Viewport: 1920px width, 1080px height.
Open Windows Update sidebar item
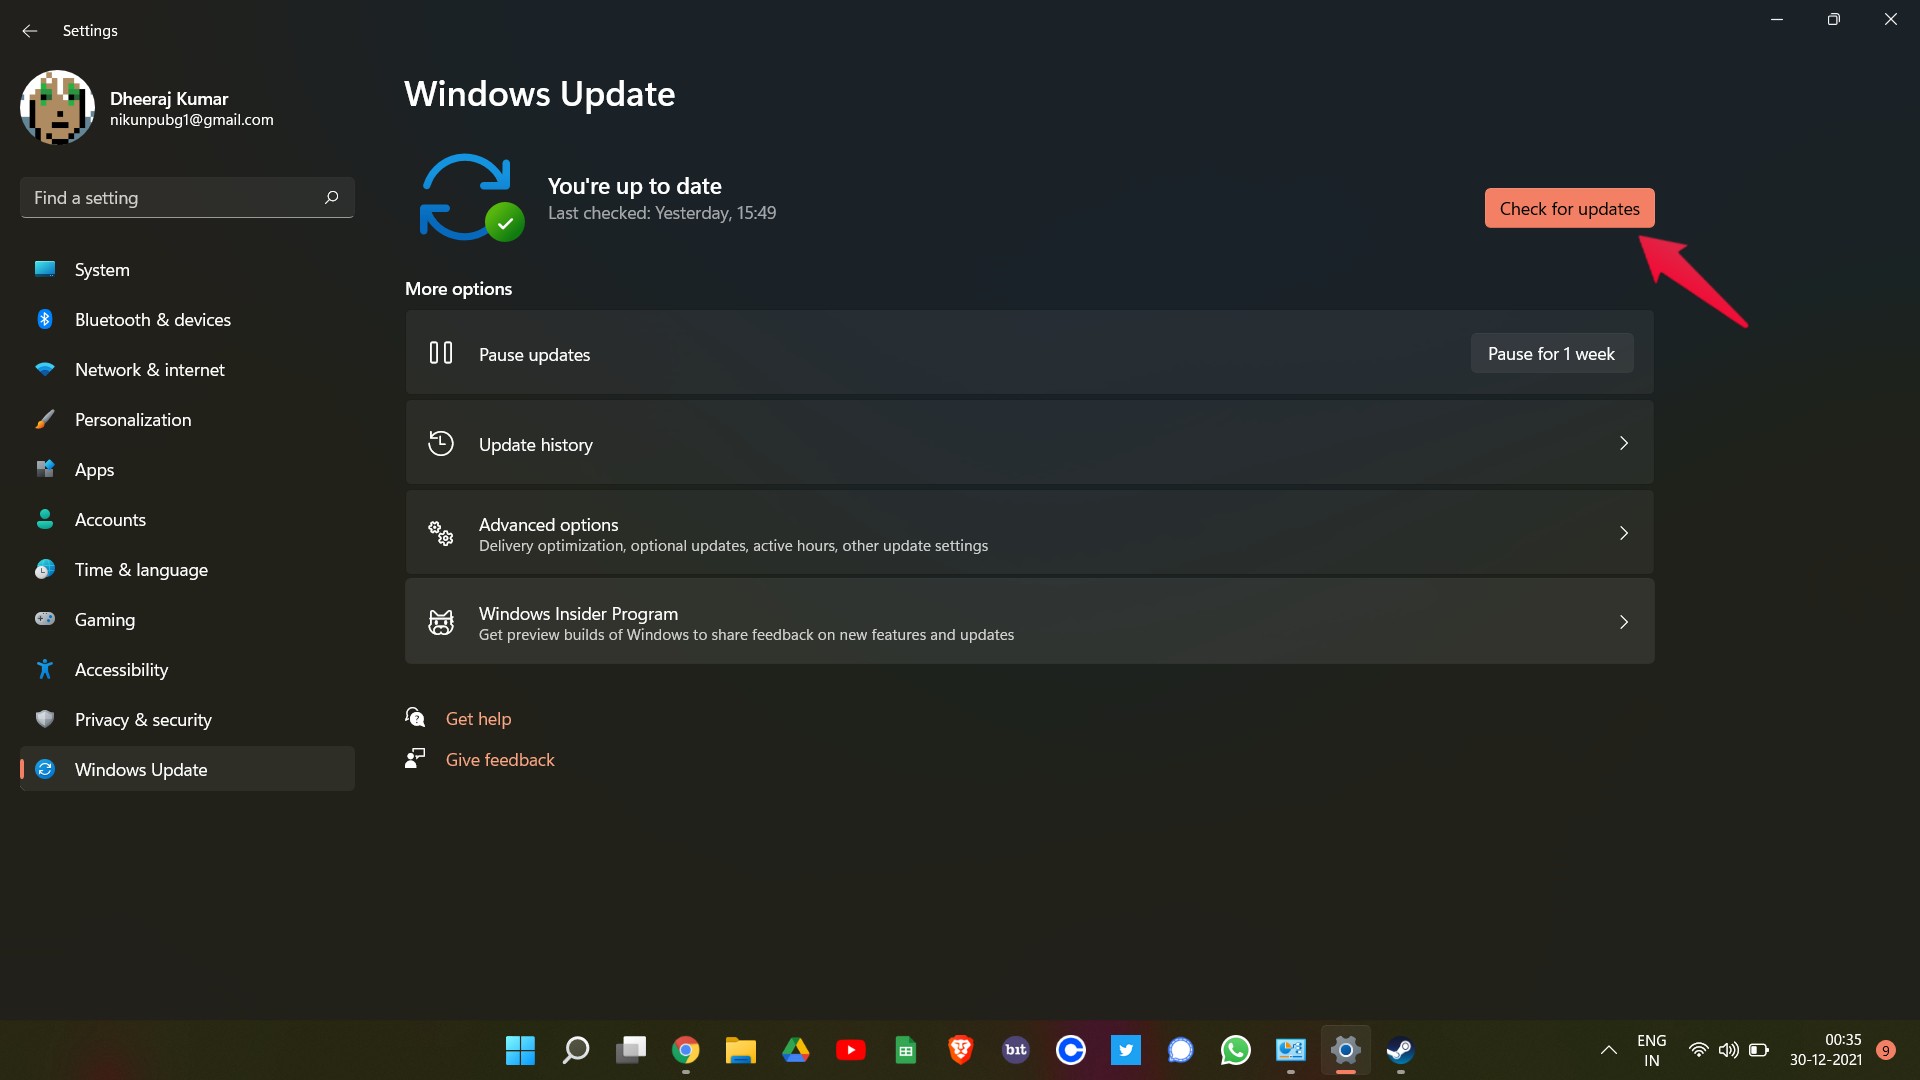click(x=141, y=769)
